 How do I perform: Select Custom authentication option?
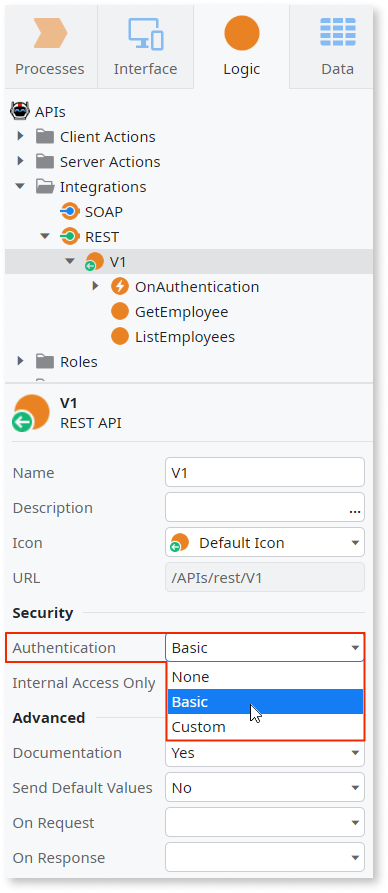pyautogui.click(x=265, y=727)
